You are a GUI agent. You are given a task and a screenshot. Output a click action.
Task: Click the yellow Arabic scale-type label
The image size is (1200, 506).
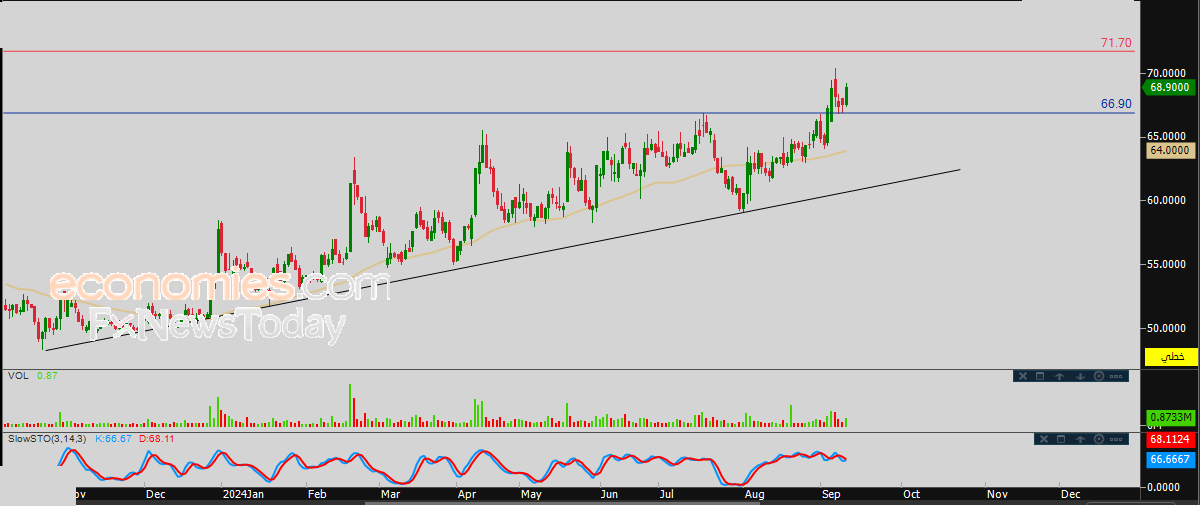(1170, 357)
